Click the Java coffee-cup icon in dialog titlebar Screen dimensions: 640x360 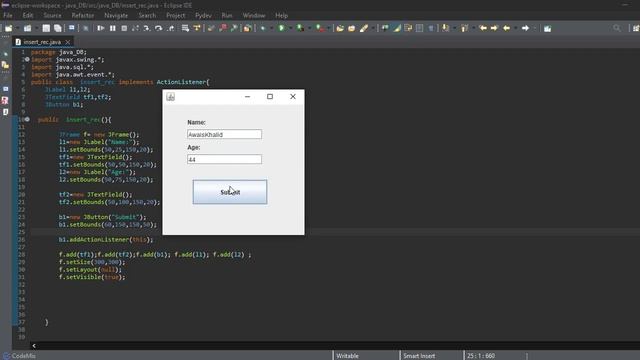171,97
